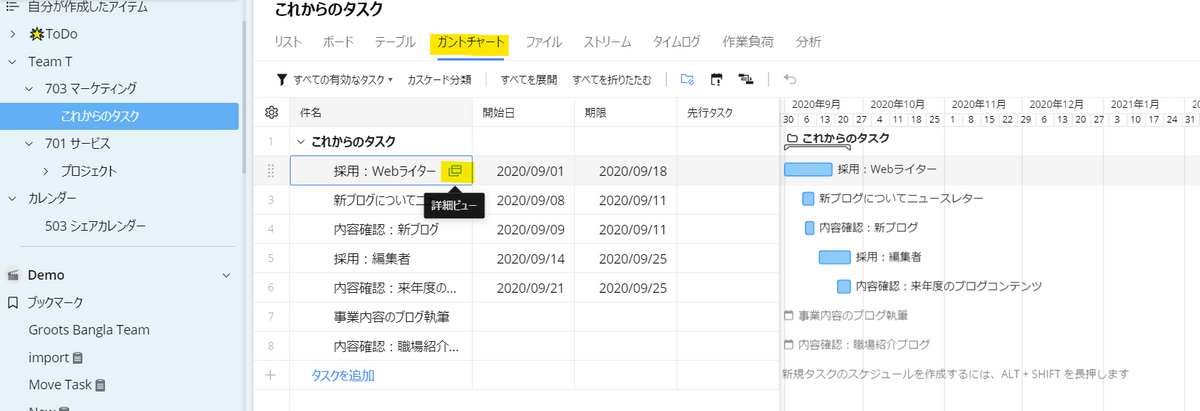
Task: Click Gantt bar for 内容確認：新ブログ
Action: pos(810,227)
